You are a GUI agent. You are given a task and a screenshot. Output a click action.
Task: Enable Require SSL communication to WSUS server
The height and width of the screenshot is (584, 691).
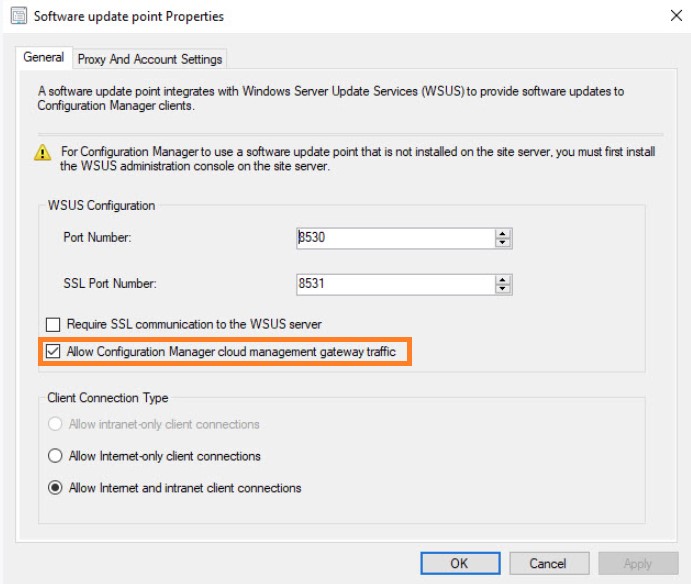[x=53, y=325]
